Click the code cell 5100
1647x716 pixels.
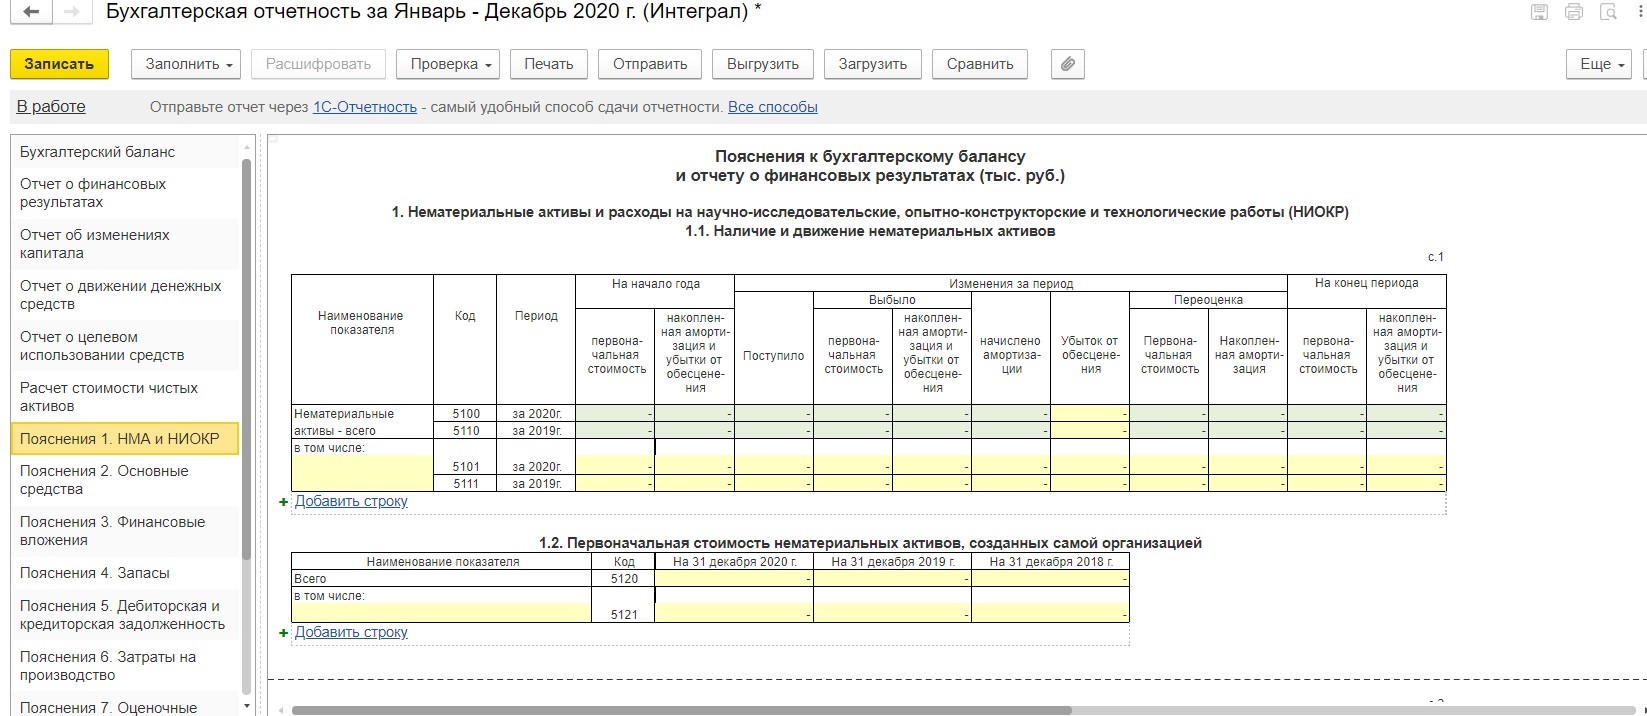[x=465, y=413]
